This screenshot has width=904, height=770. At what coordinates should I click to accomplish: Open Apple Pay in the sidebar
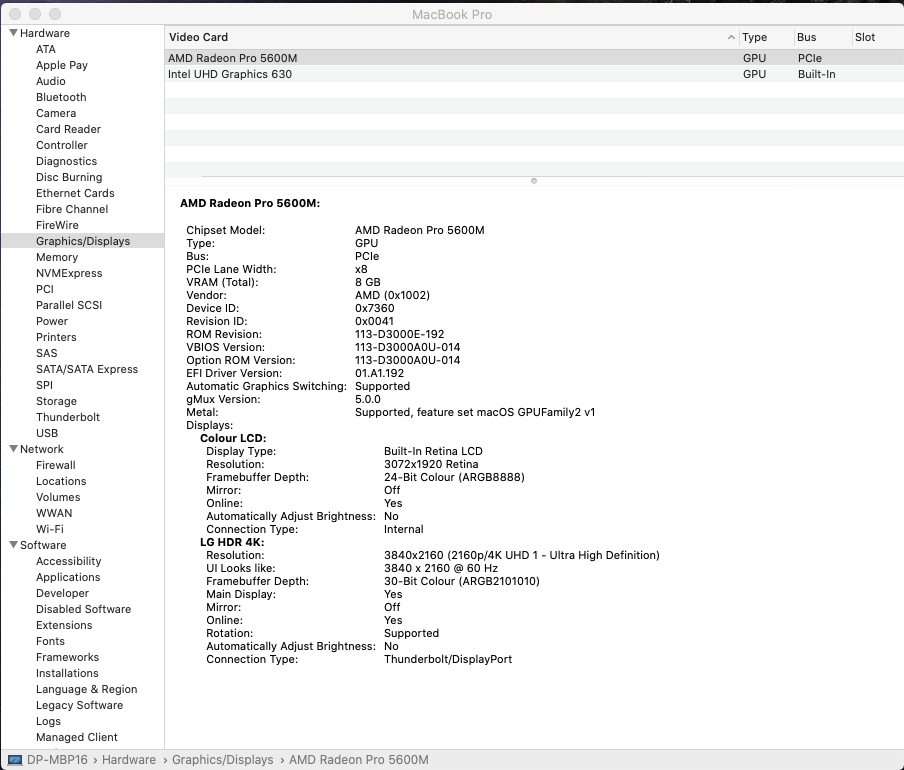click(x=62, y=65)
